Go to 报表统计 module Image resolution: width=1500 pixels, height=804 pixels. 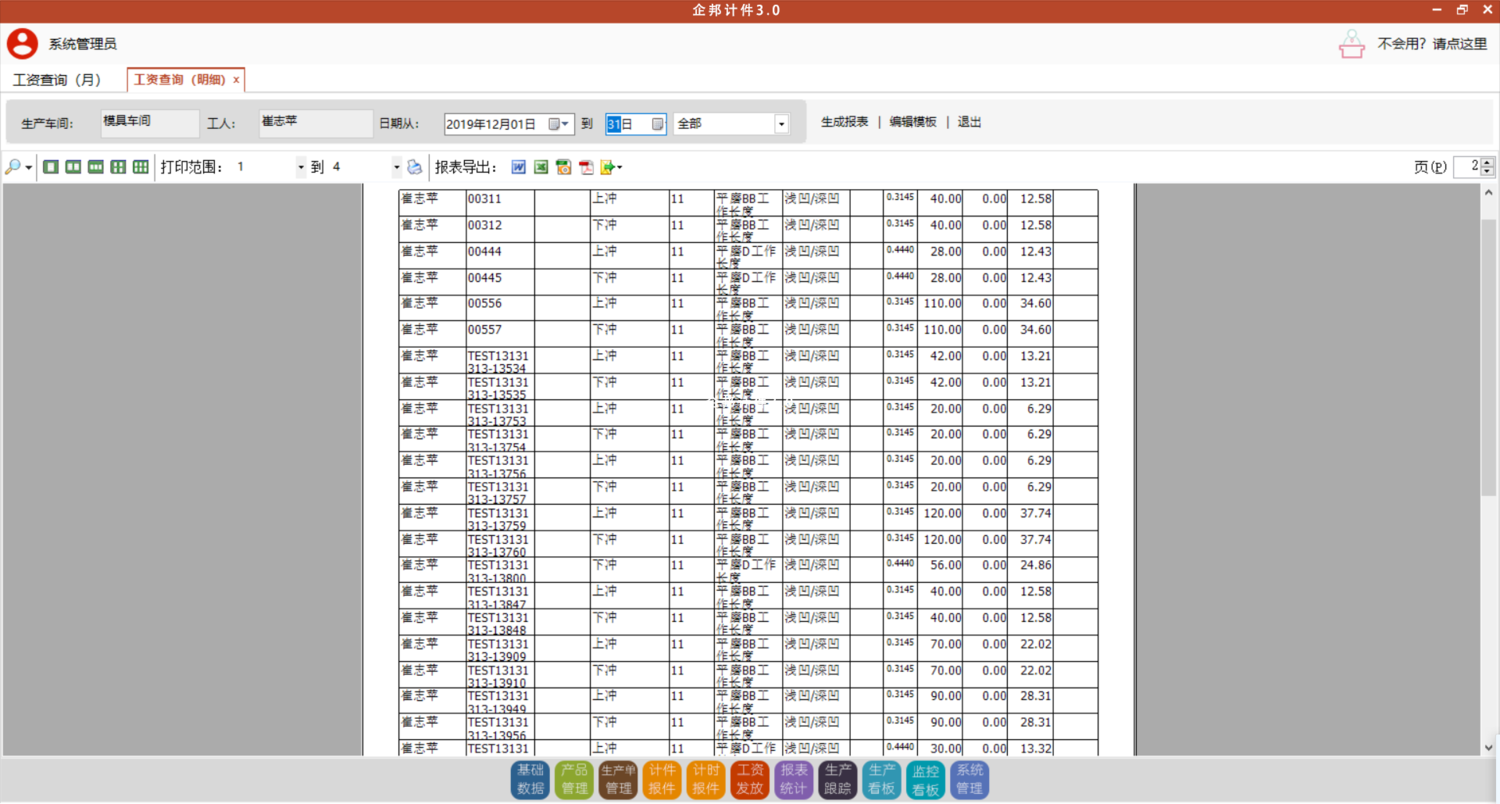(x=793, y=779)
